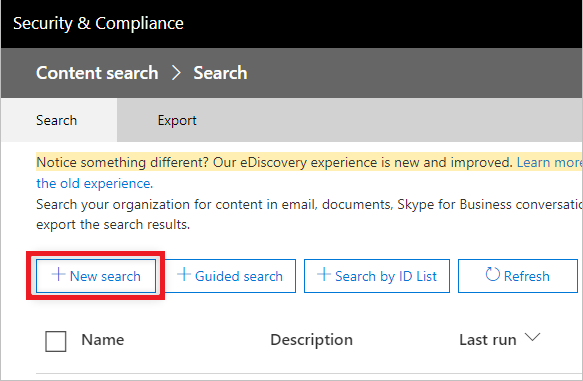
Task: Select the Search tab
Action: (57, 120)
